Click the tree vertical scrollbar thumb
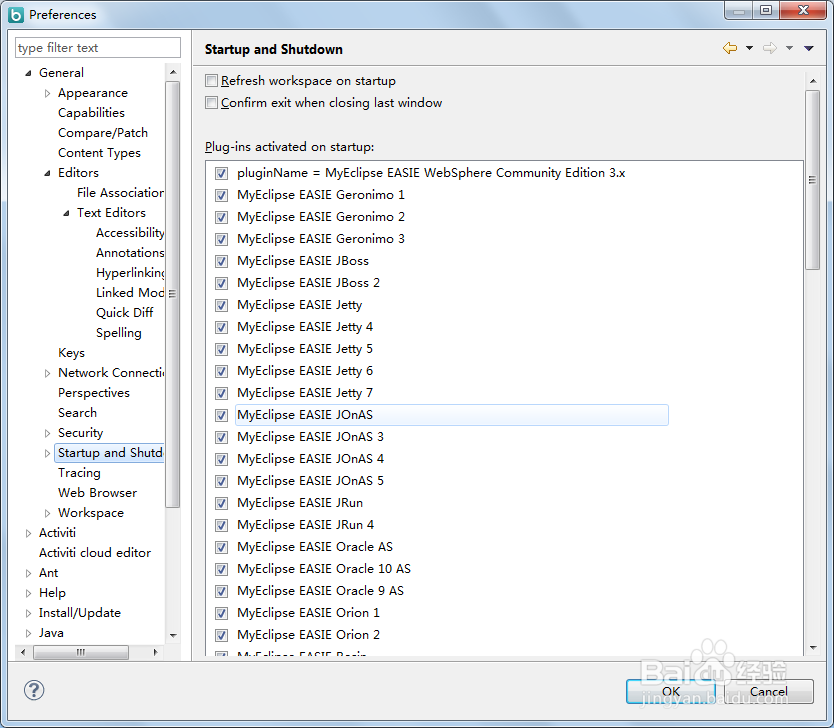 173,294
